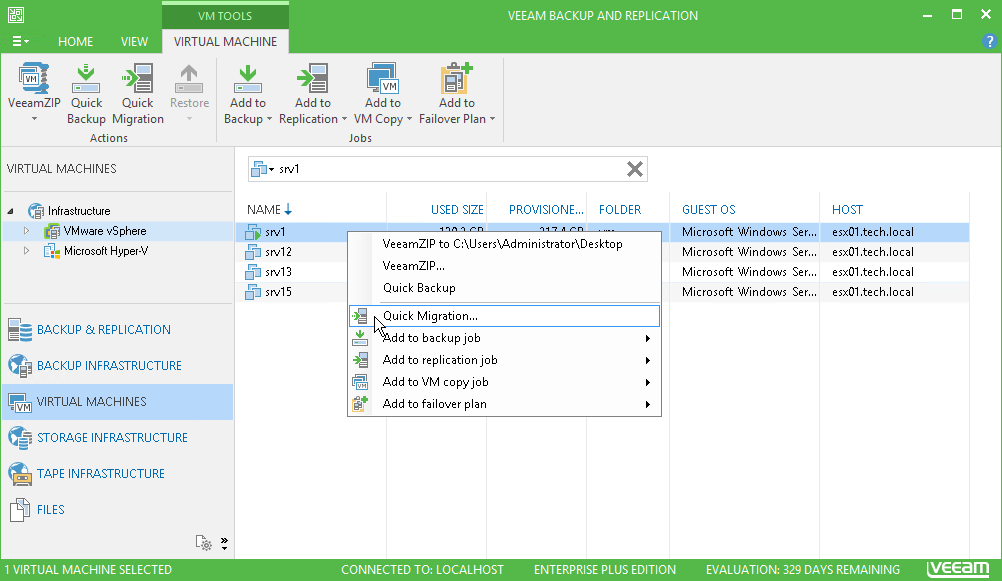Choose VeeamZIP... from the context menu
Viewport: 1002px width, 581px height.
[x=504, y=266]
